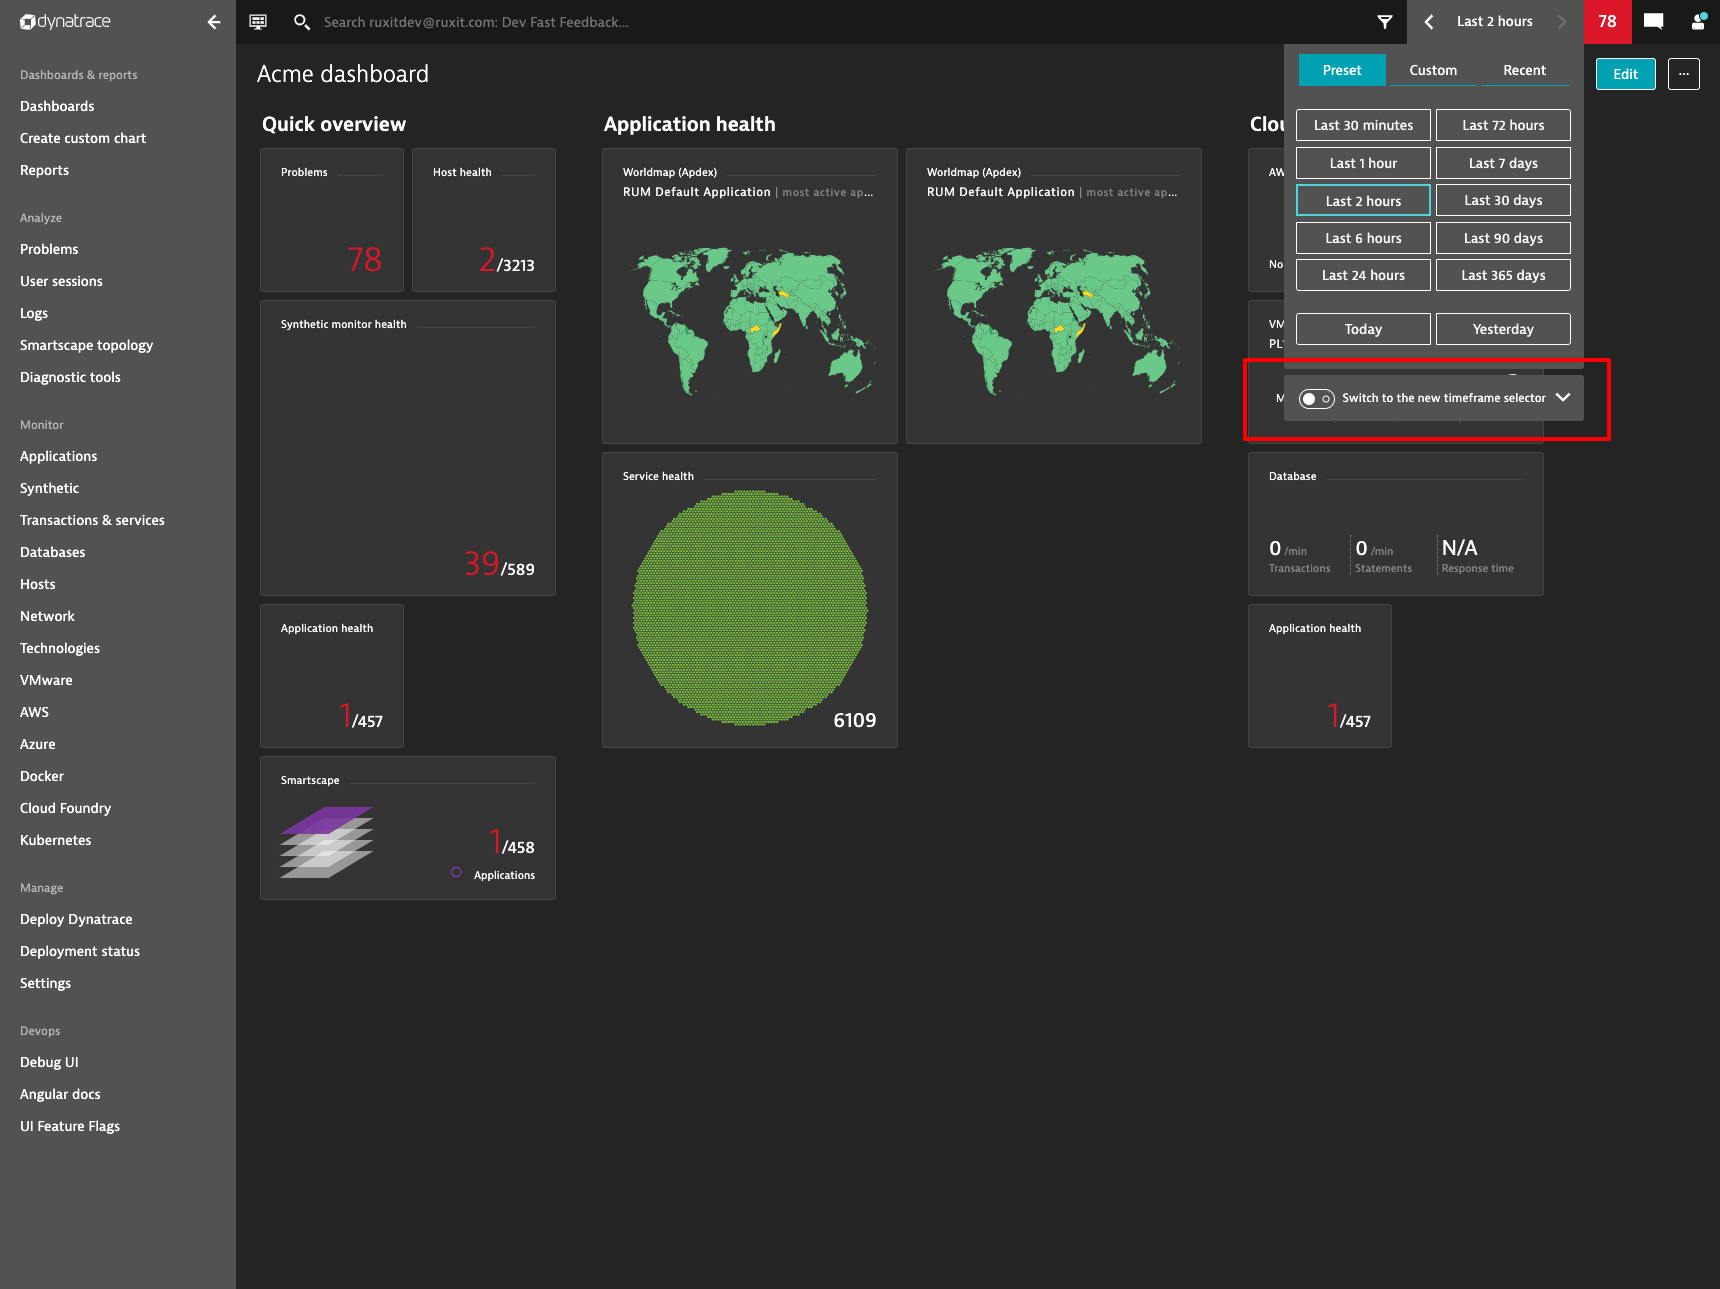The width and height of the screenshot is (1720, 1289).
Task: Open Docker in sidebar
Action: tap(42, 776)
